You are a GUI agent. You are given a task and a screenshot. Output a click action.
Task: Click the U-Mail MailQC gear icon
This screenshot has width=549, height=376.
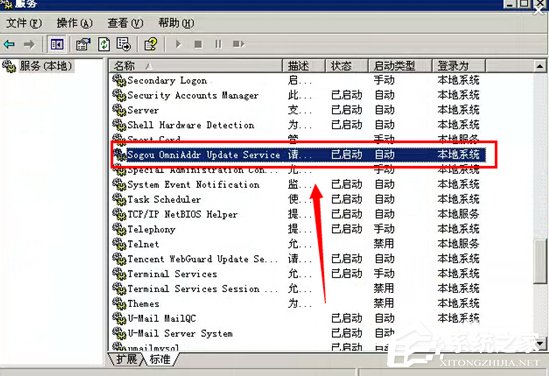click(119, 318)
